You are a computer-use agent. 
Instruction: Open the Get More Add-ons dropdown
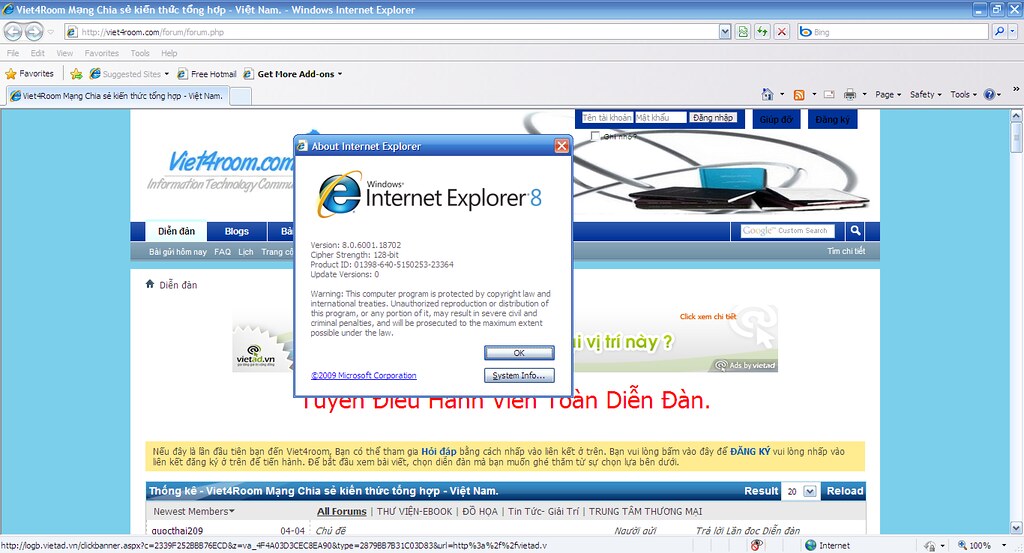pyautogui.click(x=293, y=74)
